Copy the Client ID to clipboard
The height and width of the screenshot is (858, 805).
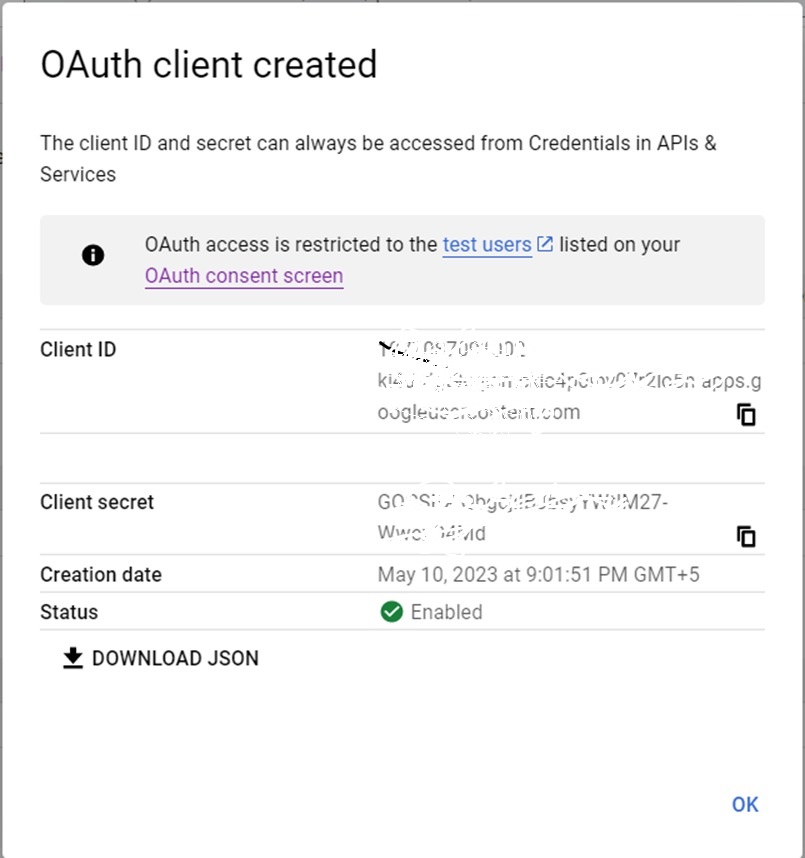[x=746, y=414]
